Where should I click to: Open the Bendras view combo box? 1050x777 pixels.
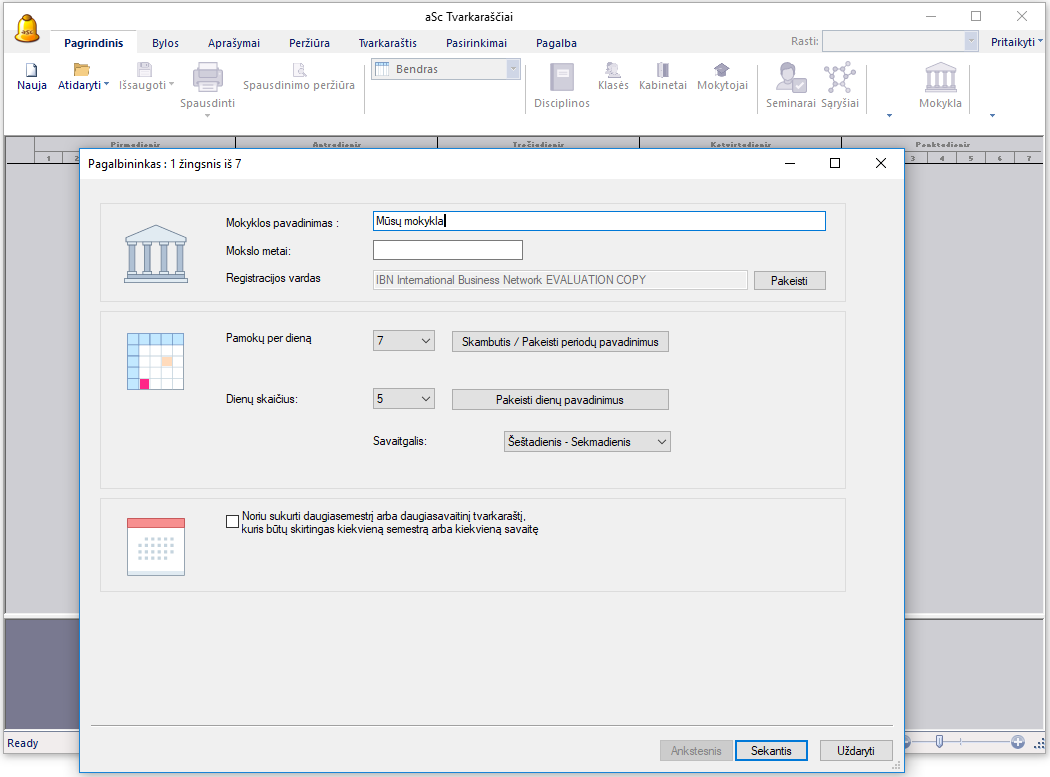(446, 69)
